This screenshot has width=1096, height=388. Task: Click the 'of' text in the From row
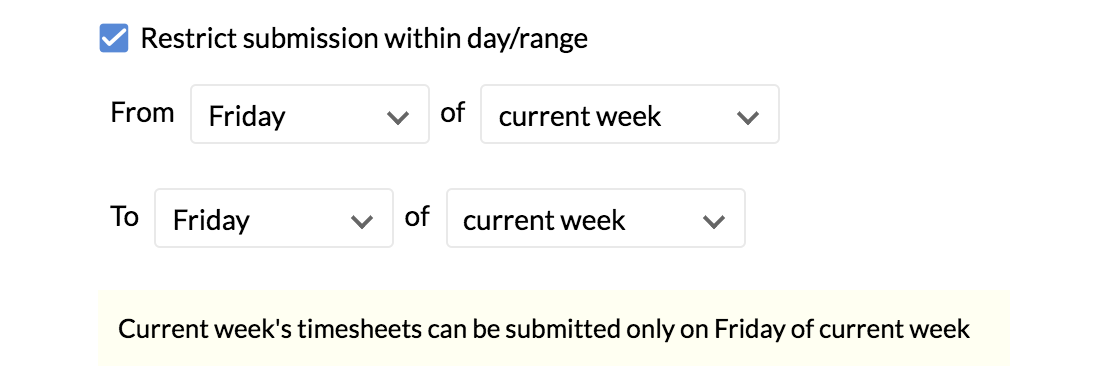453,113
